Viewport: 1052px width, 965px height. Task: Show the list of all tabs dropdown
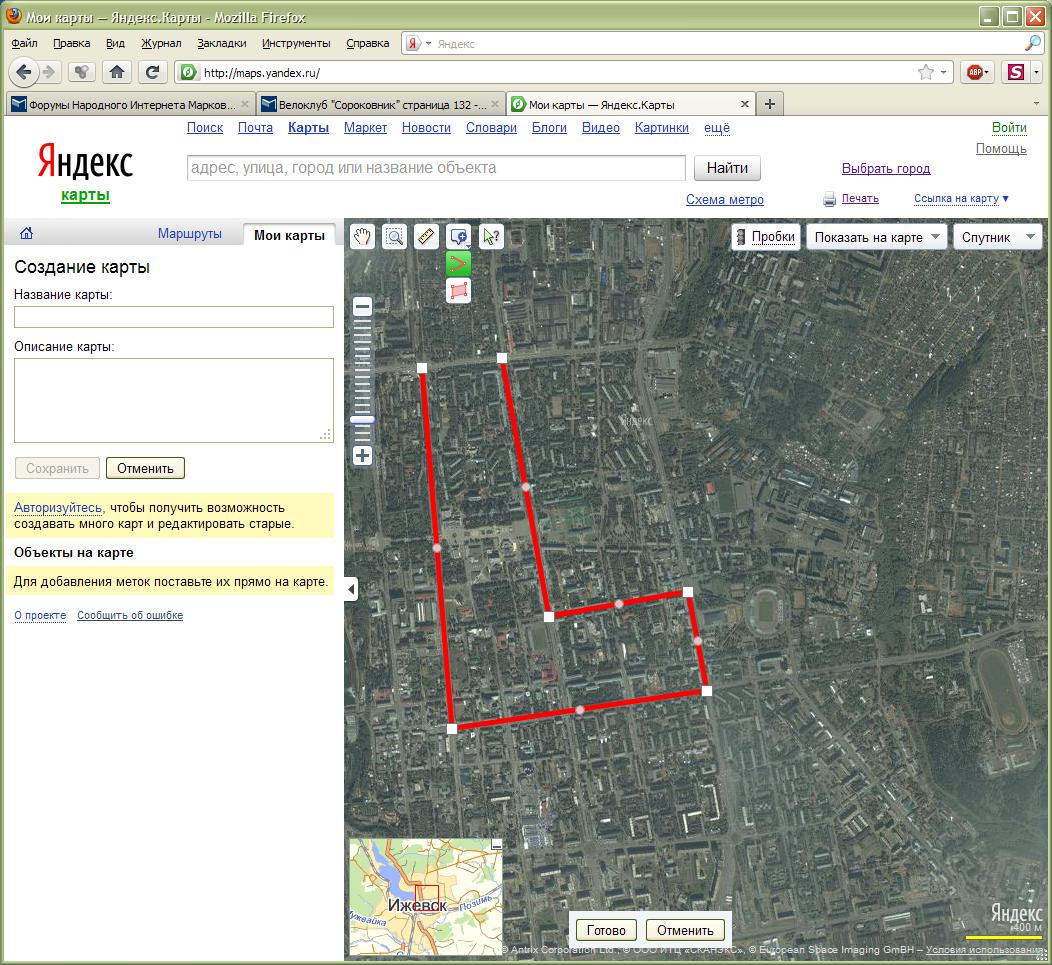(x=1037, y=104)
